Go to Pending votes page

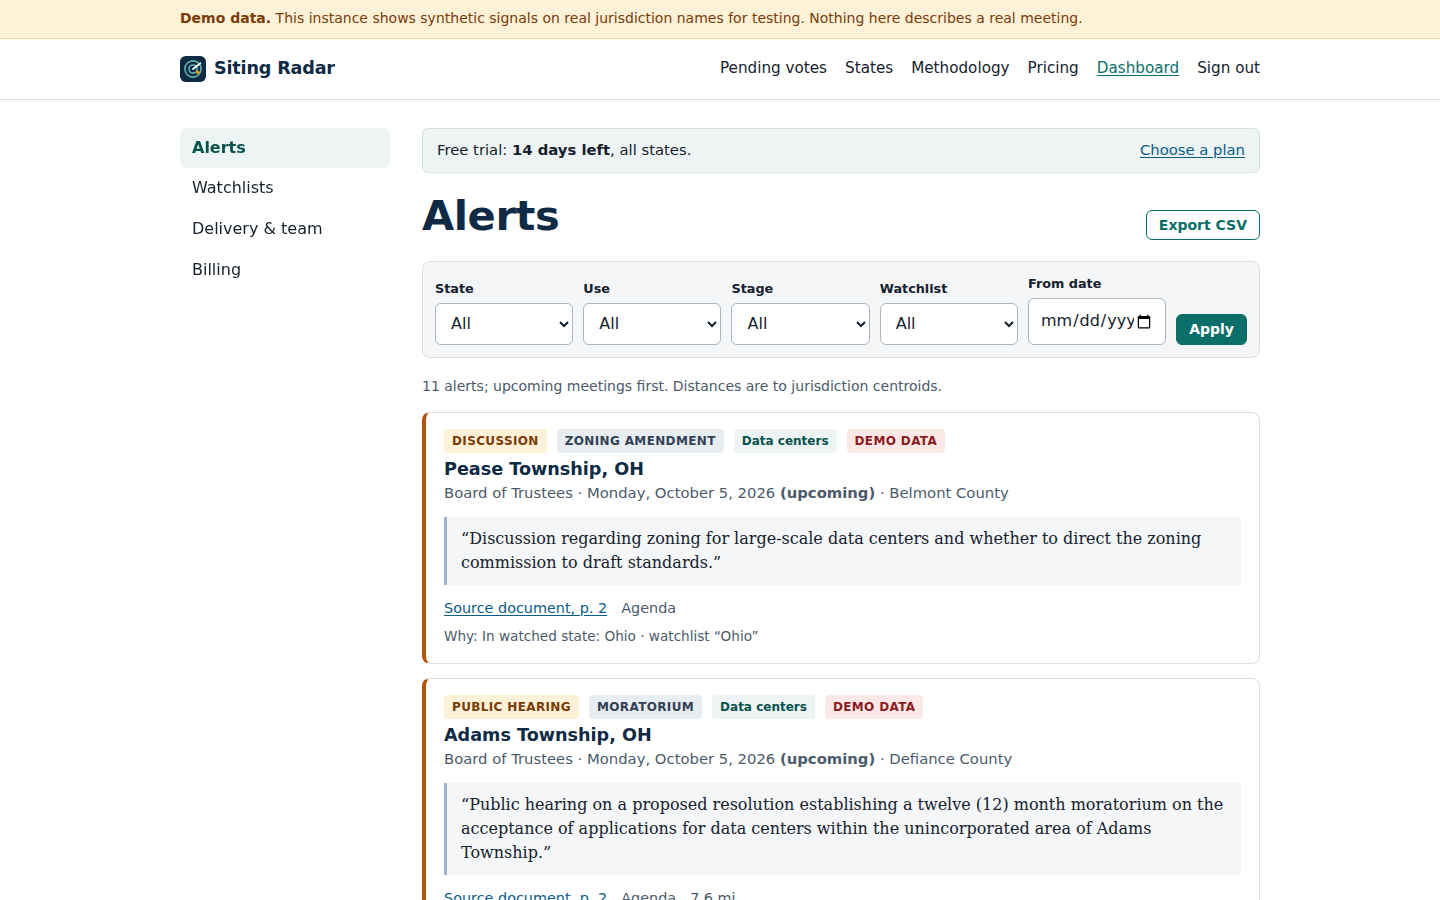773,68
